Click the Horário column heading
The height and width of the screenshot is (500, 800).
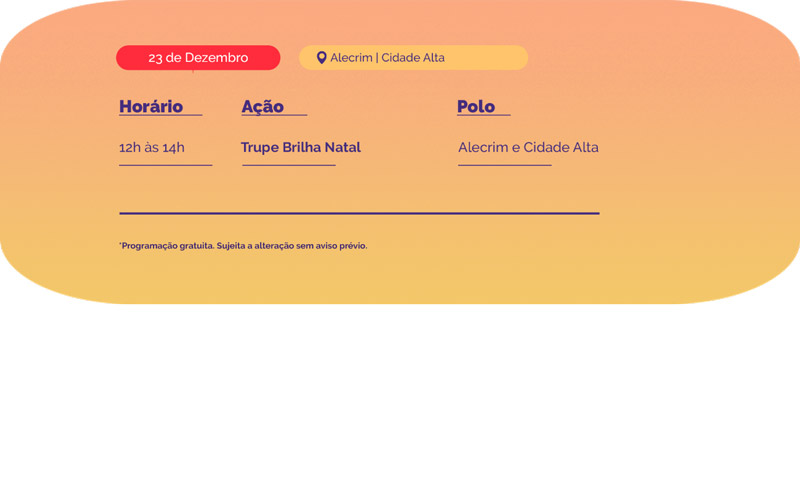click(x=151, y=106)
